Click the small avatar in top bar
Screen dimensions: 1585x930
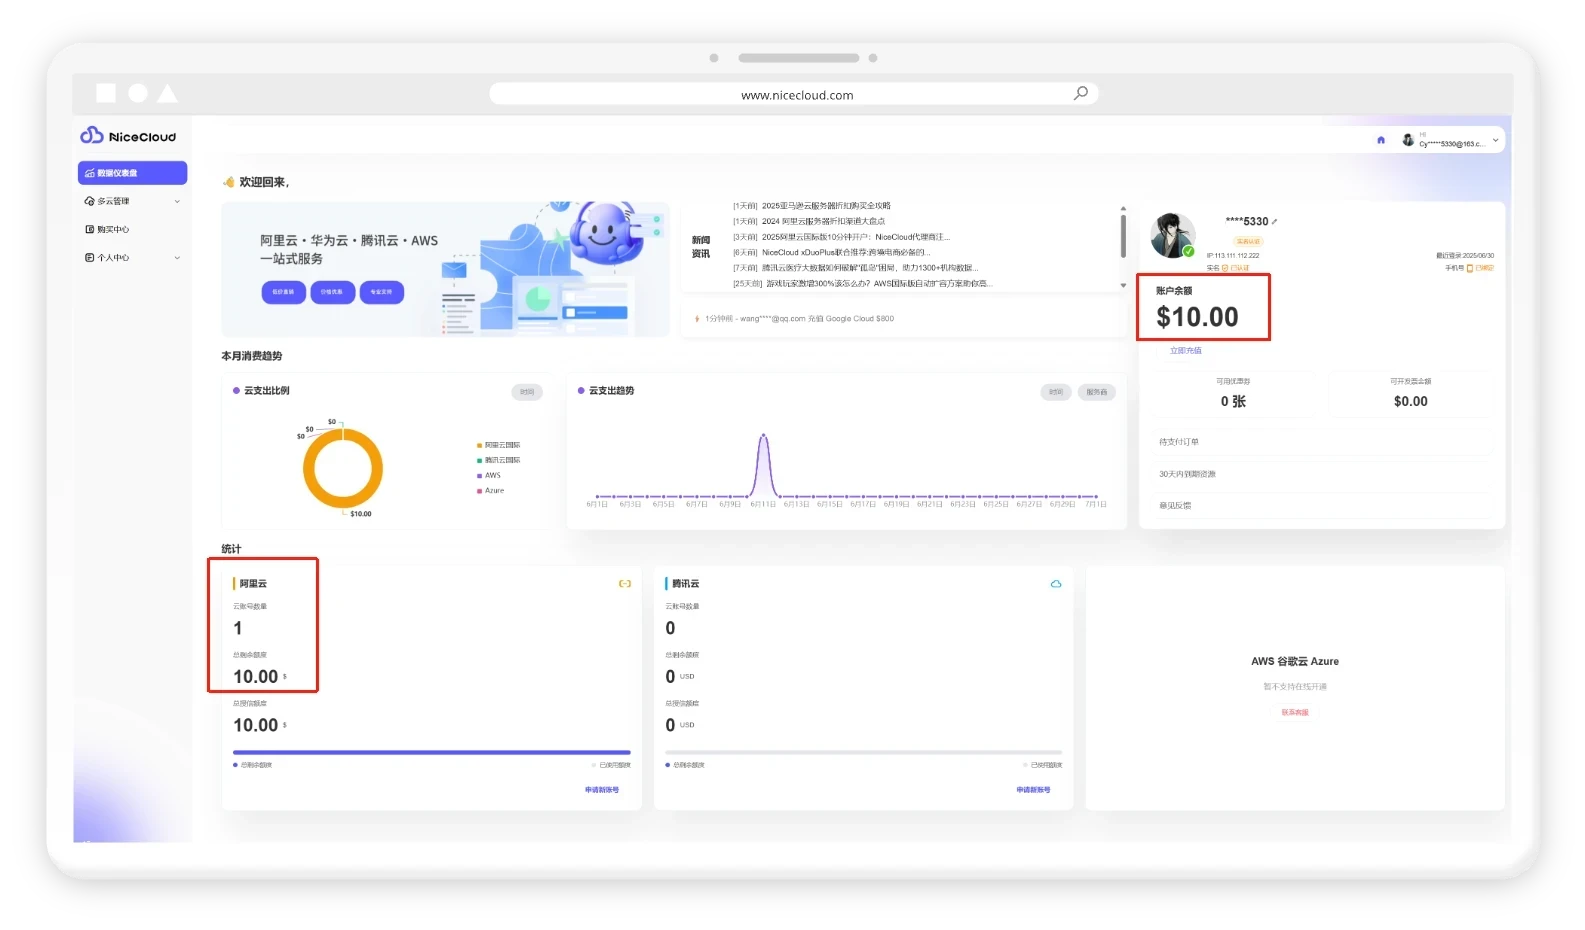pos(1408,140)
